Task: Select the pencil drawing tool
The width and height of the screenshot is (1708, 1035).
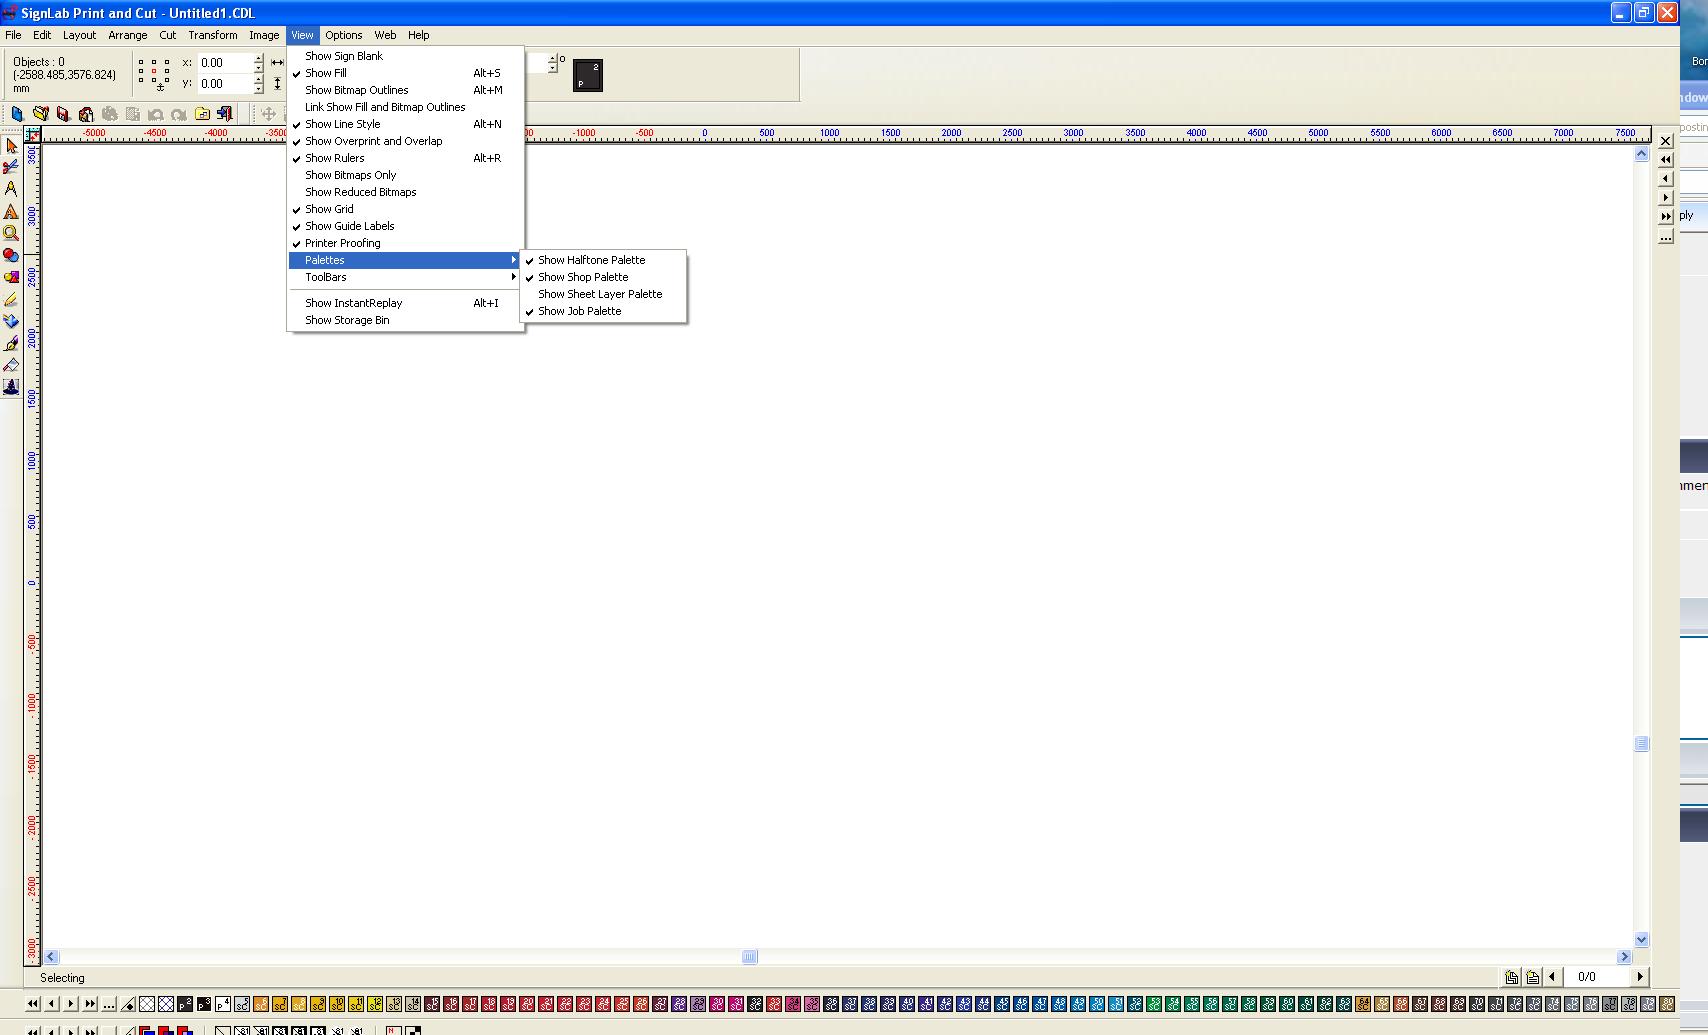Action: [12, 299]
